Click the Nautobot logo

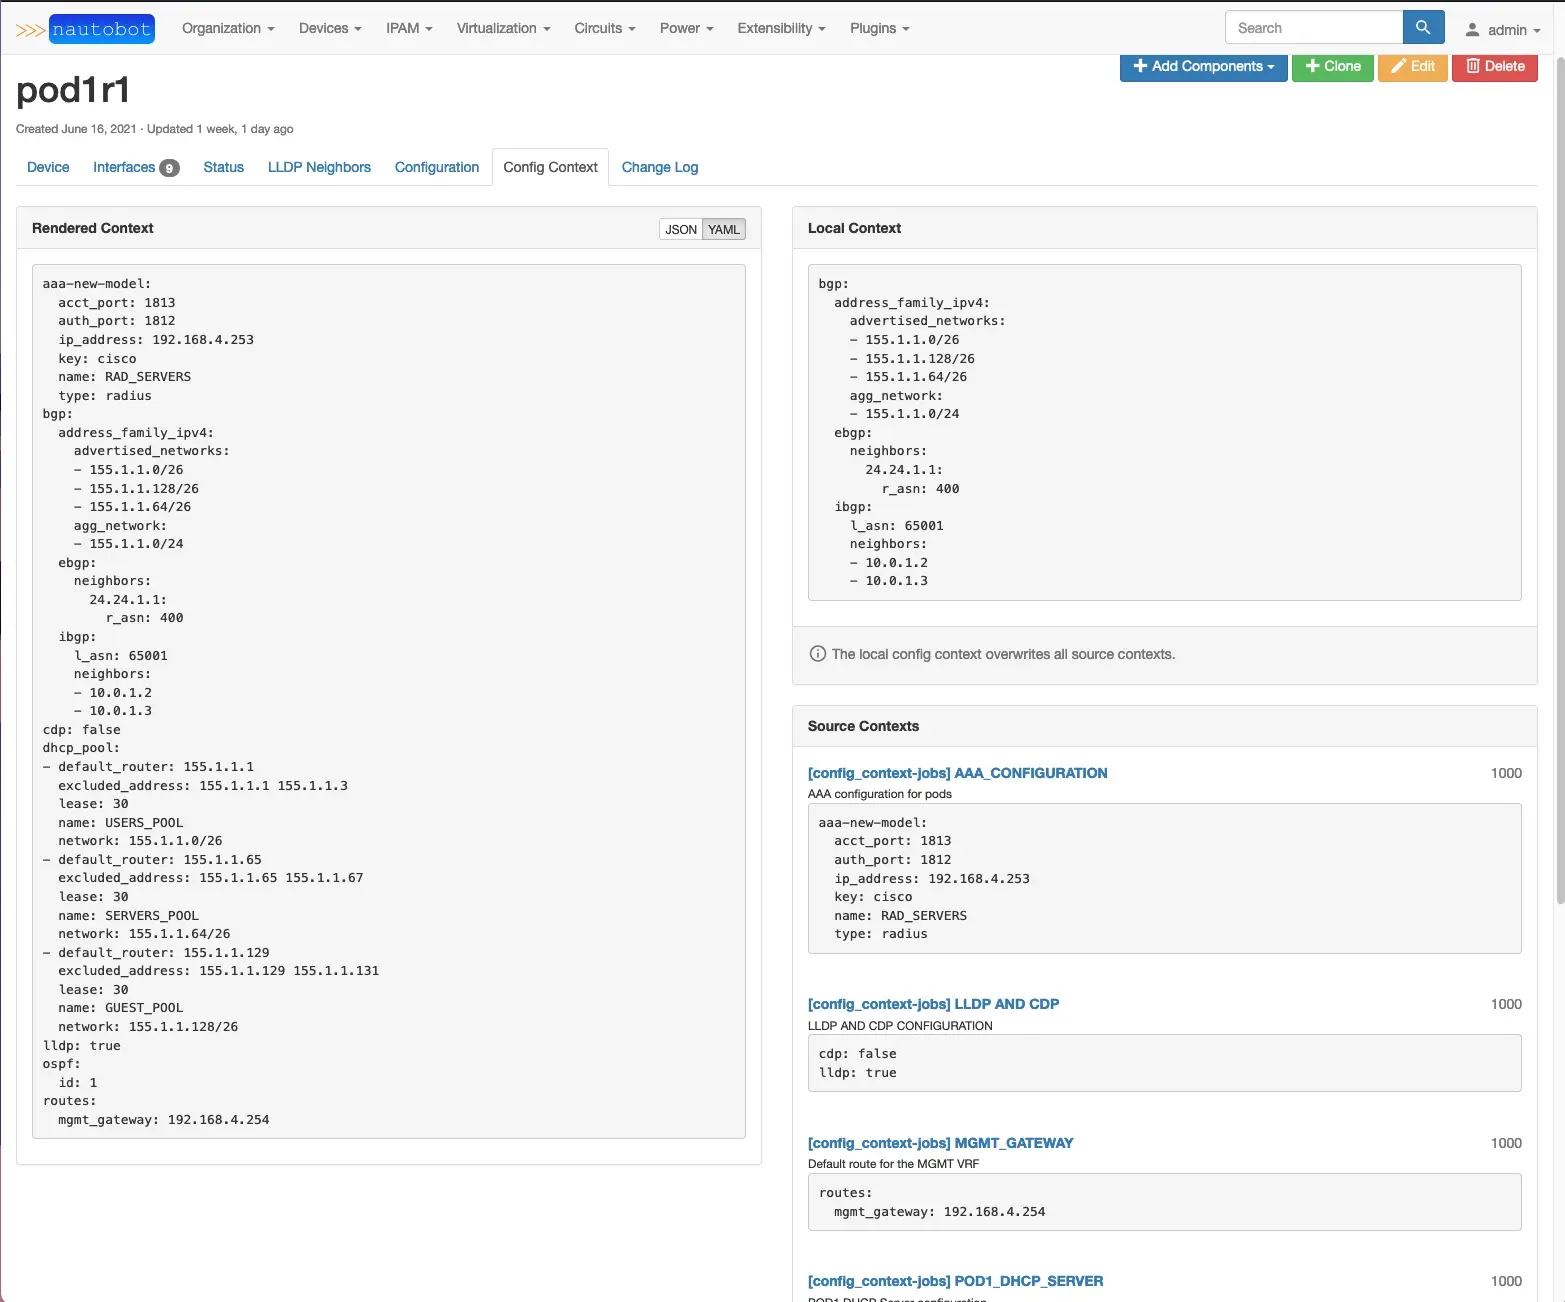coord(85,29)
